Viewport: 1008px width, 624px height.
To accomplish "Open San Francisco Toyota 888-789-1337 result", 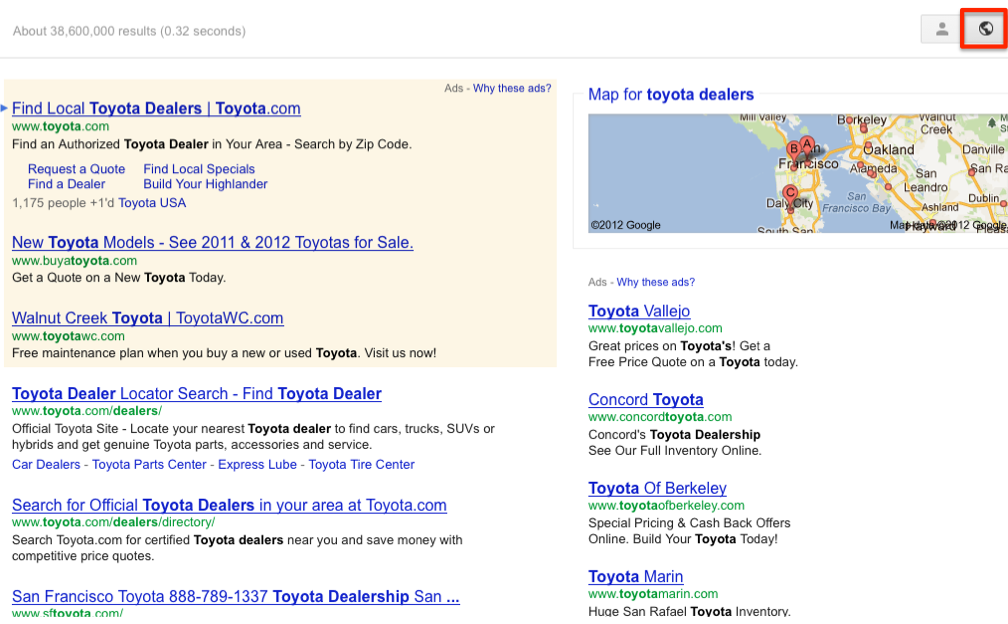I will click(x=236, y=597).
